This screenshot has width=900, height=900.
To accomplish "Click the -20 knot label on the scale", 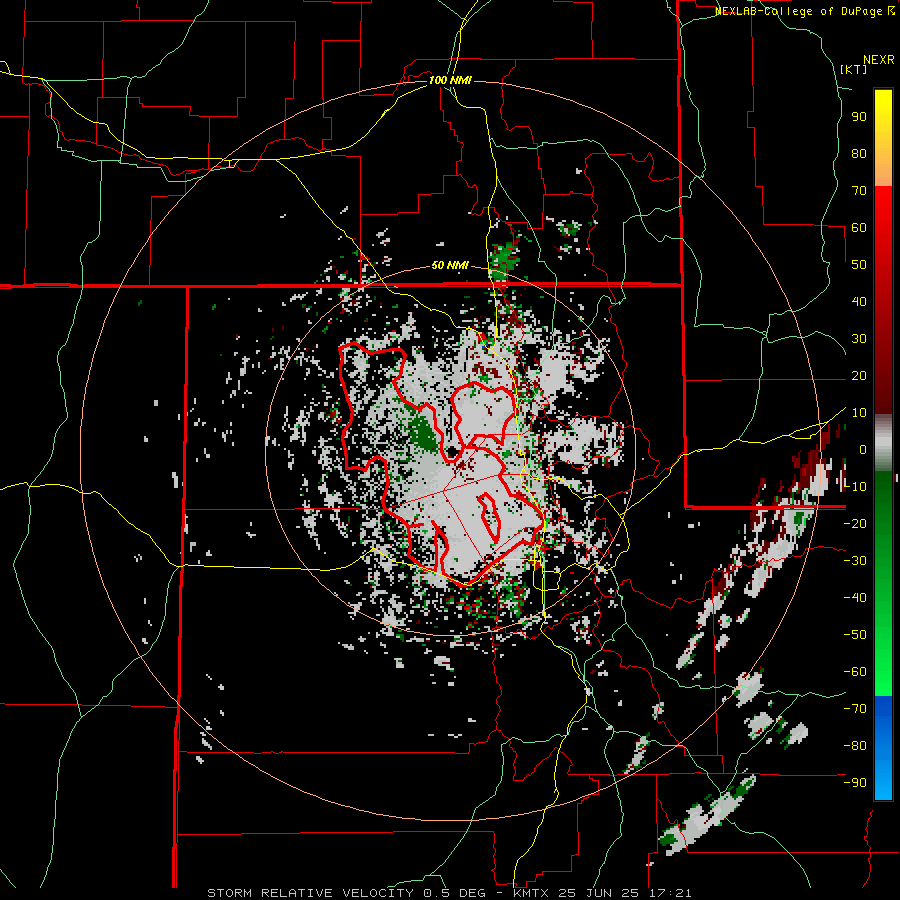I will pos(855,524).
